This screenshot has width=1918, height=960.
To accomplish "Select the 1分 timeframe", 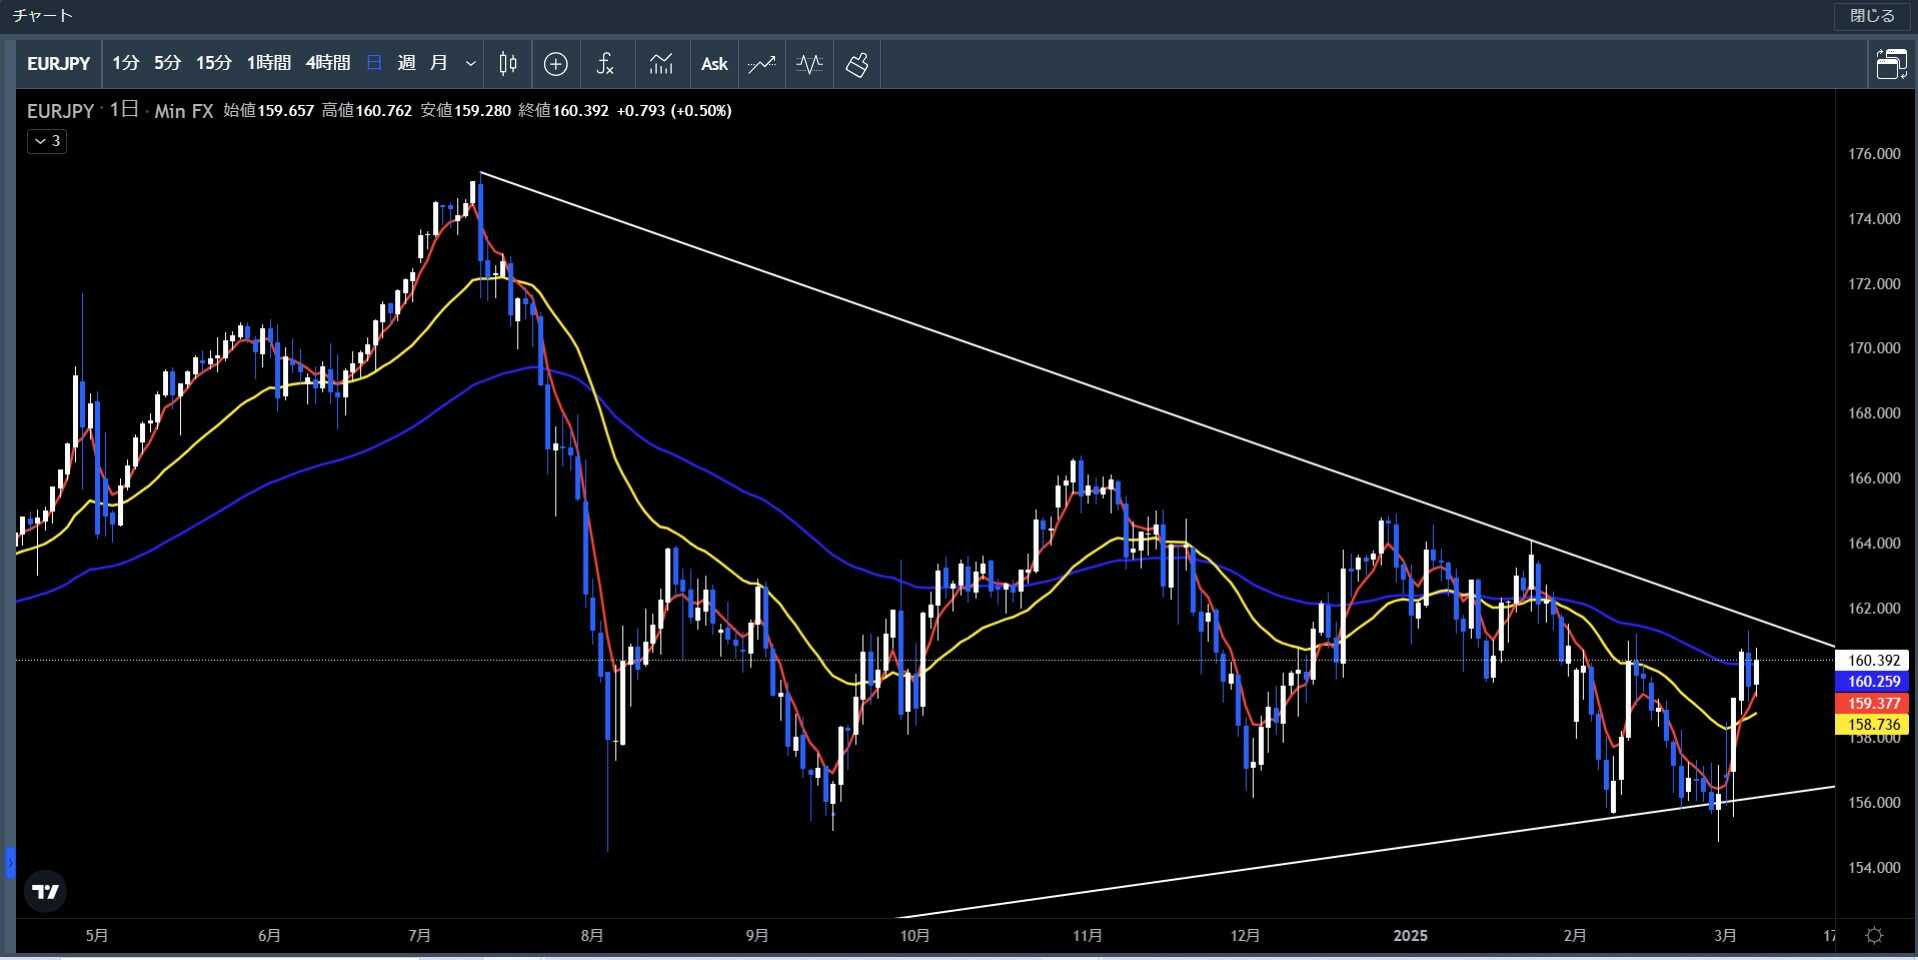I will click(x=125, y=64).
